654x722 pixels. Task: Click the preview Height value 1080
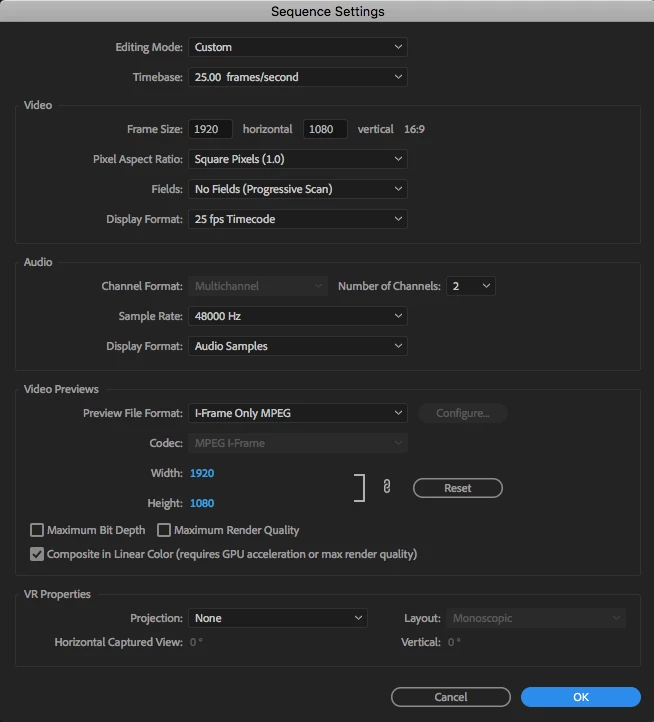click(202, 503)
